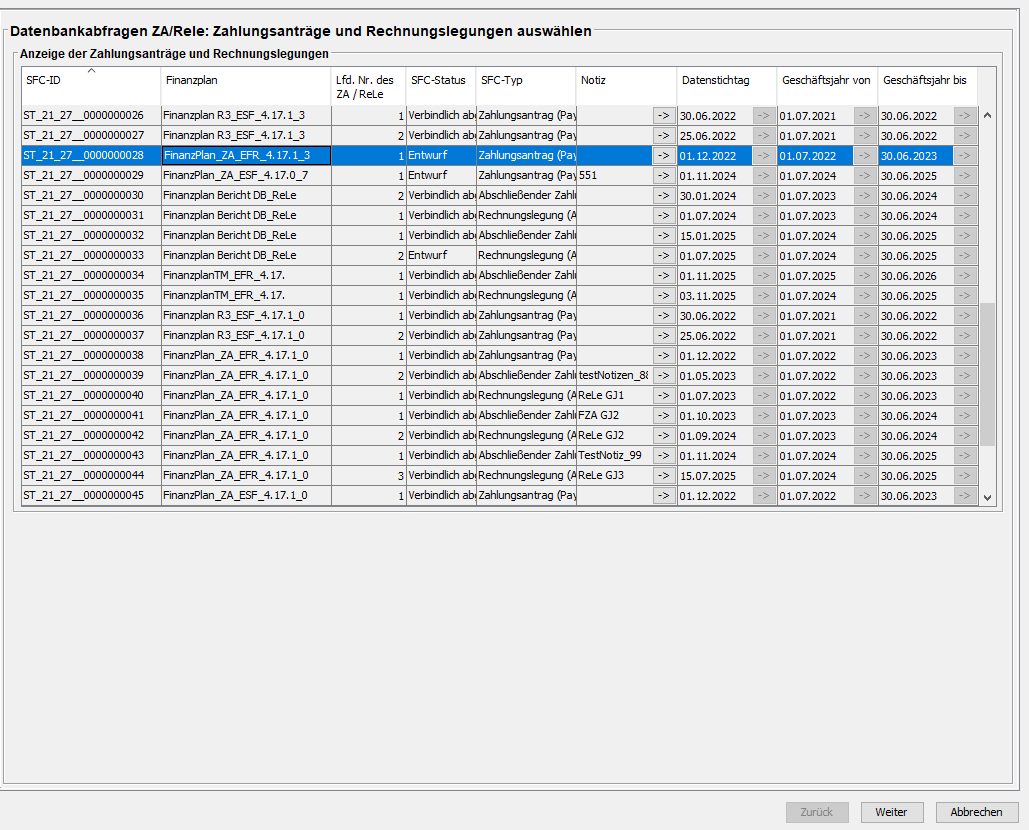Click Notiz arrow for TestNotiz_99 row

tap(664, 455)
